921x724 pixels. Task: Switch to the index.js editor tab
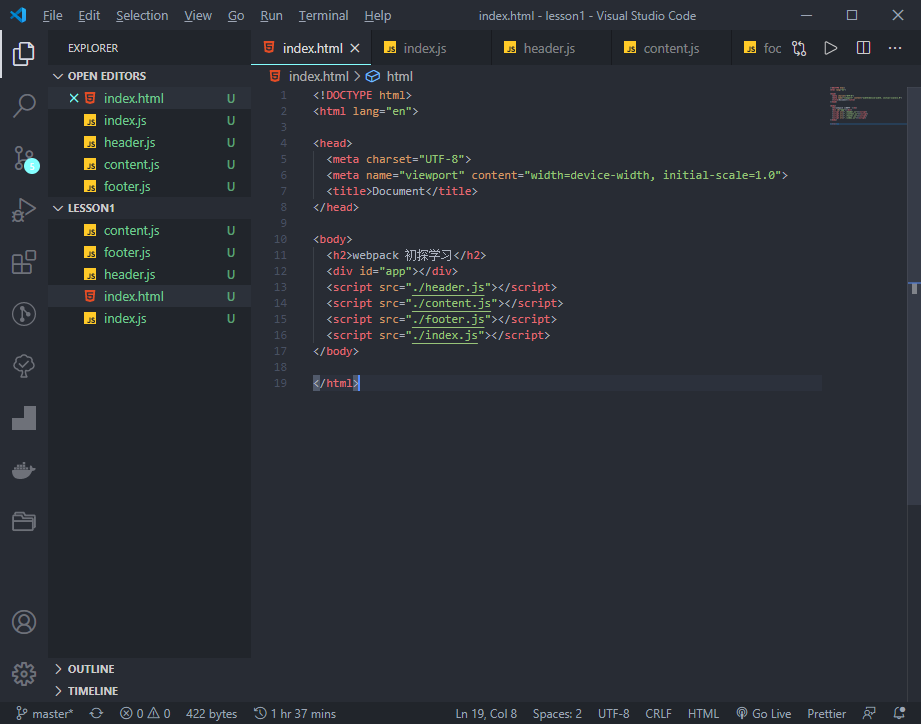tap(431, 48)
